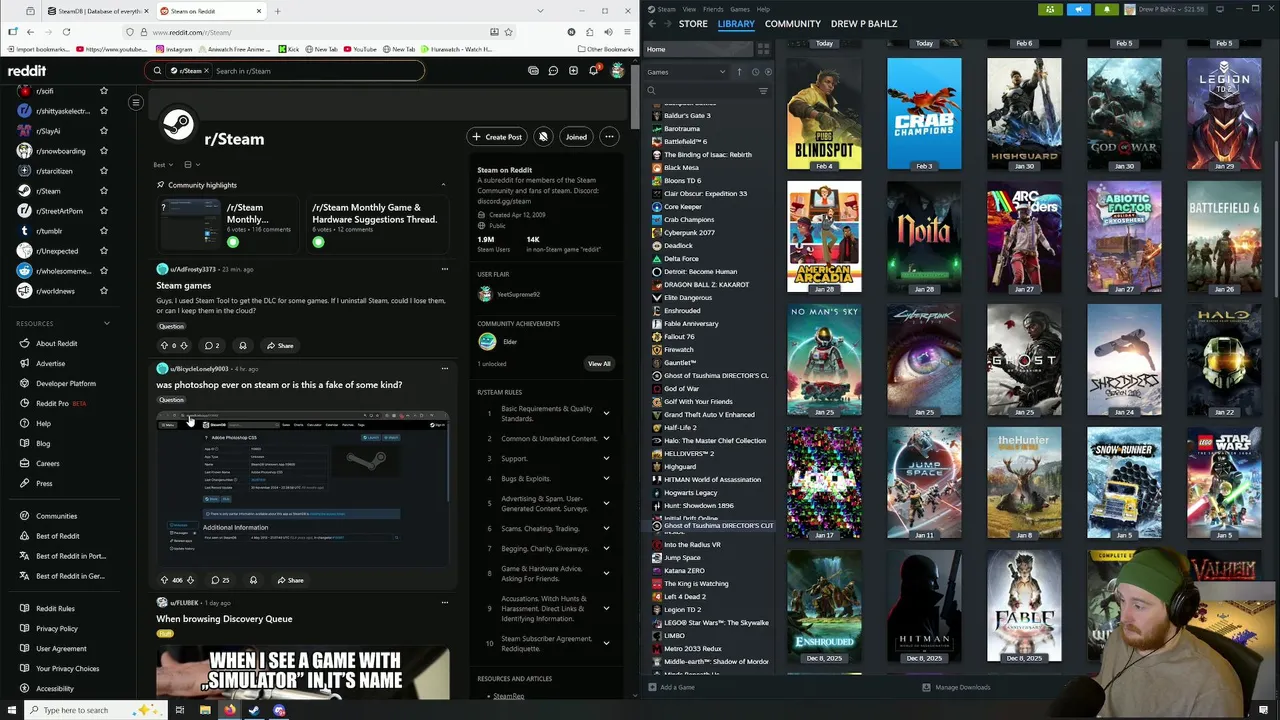Select Baldur's Gate 3 in Steam game list
The image size is (1280, 720).
click(x=687, y=115)
